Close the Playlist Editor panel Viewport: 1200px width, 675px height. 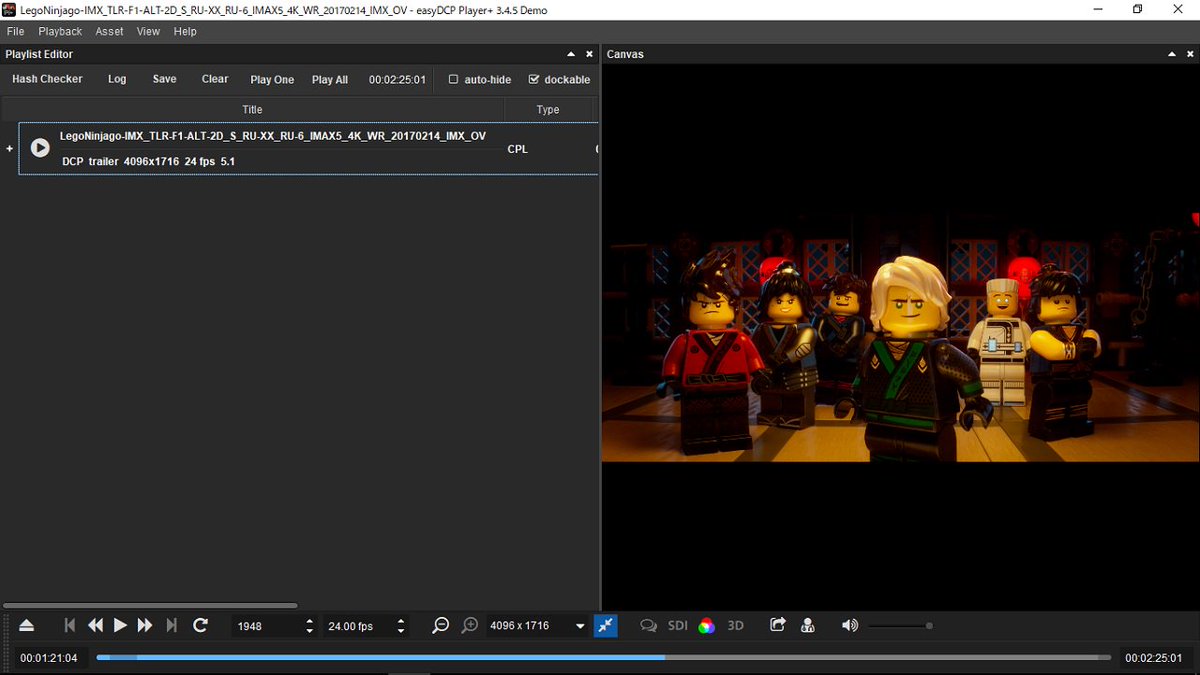point(589,54)
